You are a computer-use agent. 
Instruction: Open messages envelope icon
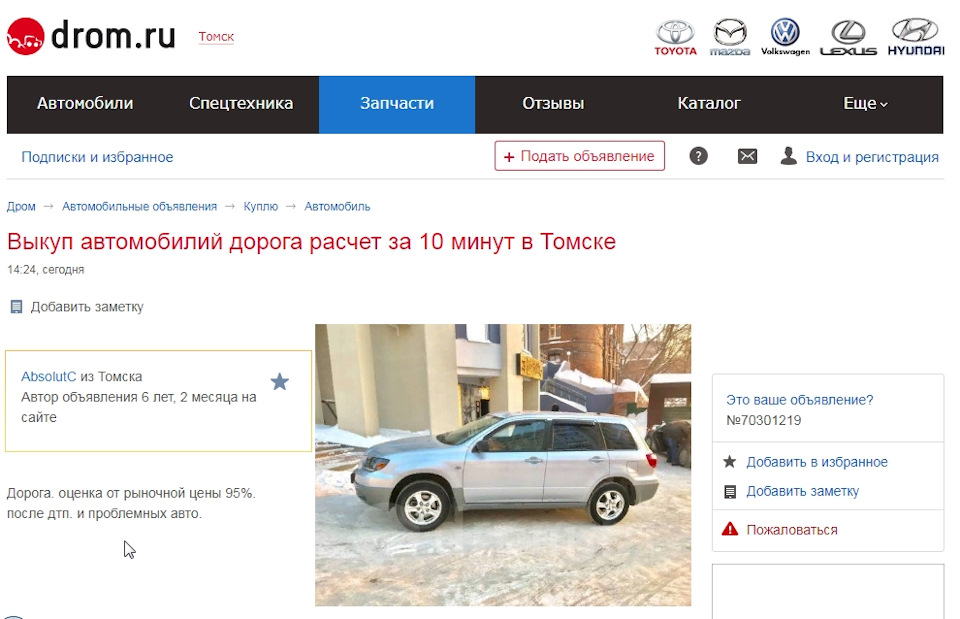pyautogui.click(x=747, y=156)
